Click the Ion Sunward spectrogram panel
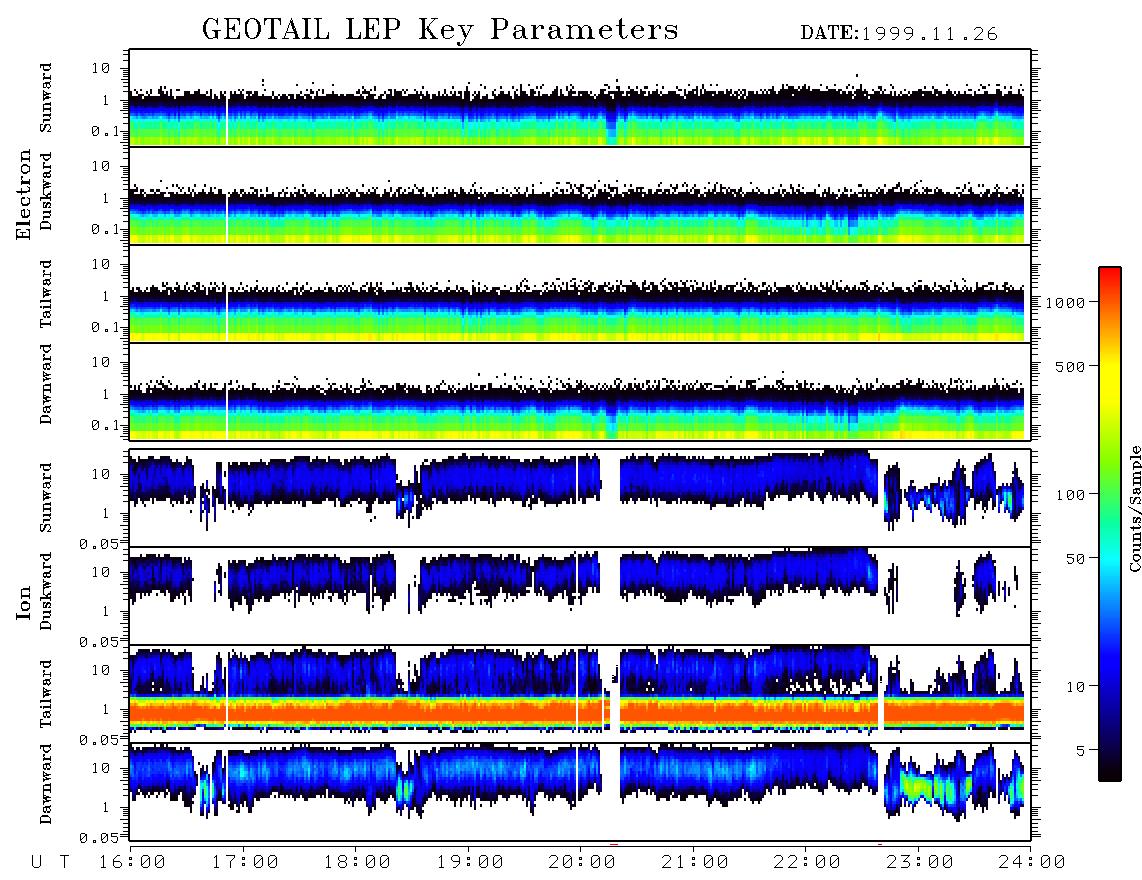The height and width of the screenshot is (880, 1142). coord(580,498)
